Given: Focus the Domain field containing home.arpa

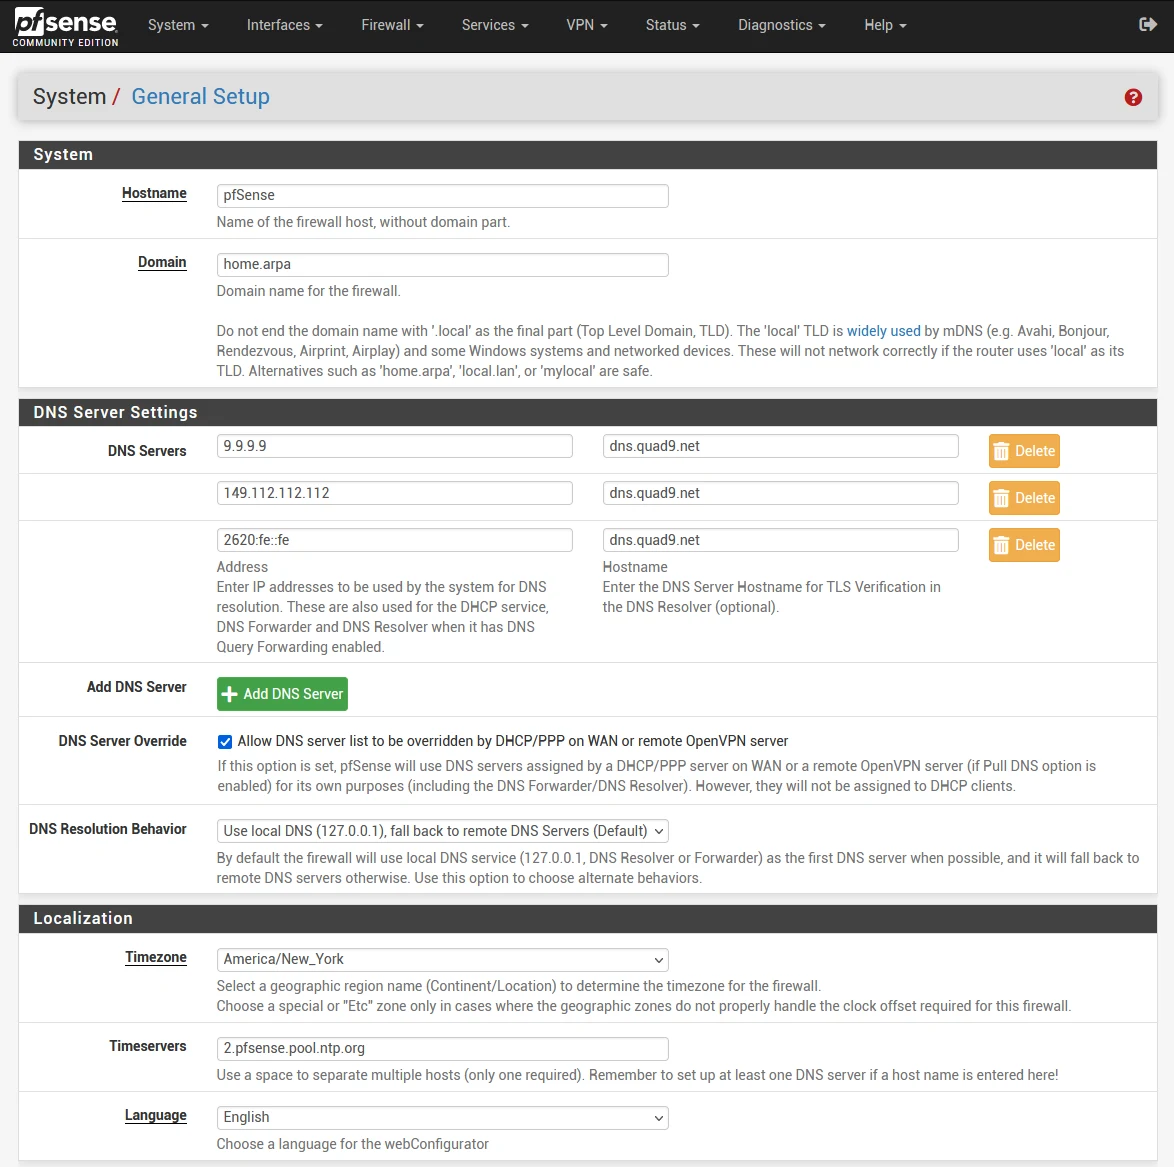Looking at the screenshot, I should [x=442, y=265].
